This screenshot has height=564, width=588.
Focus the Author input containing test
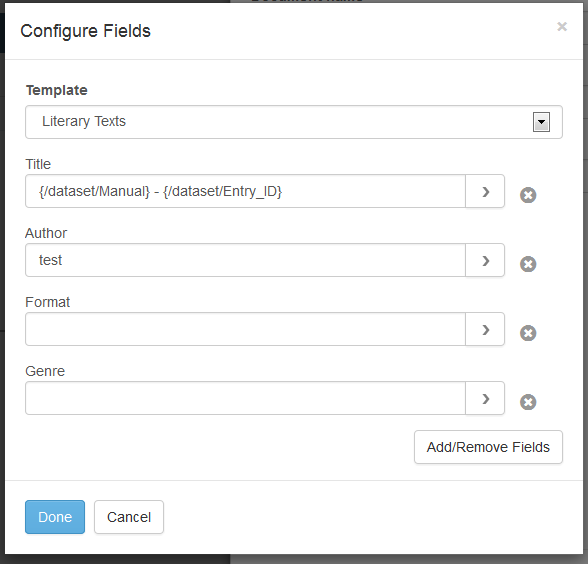246,260
